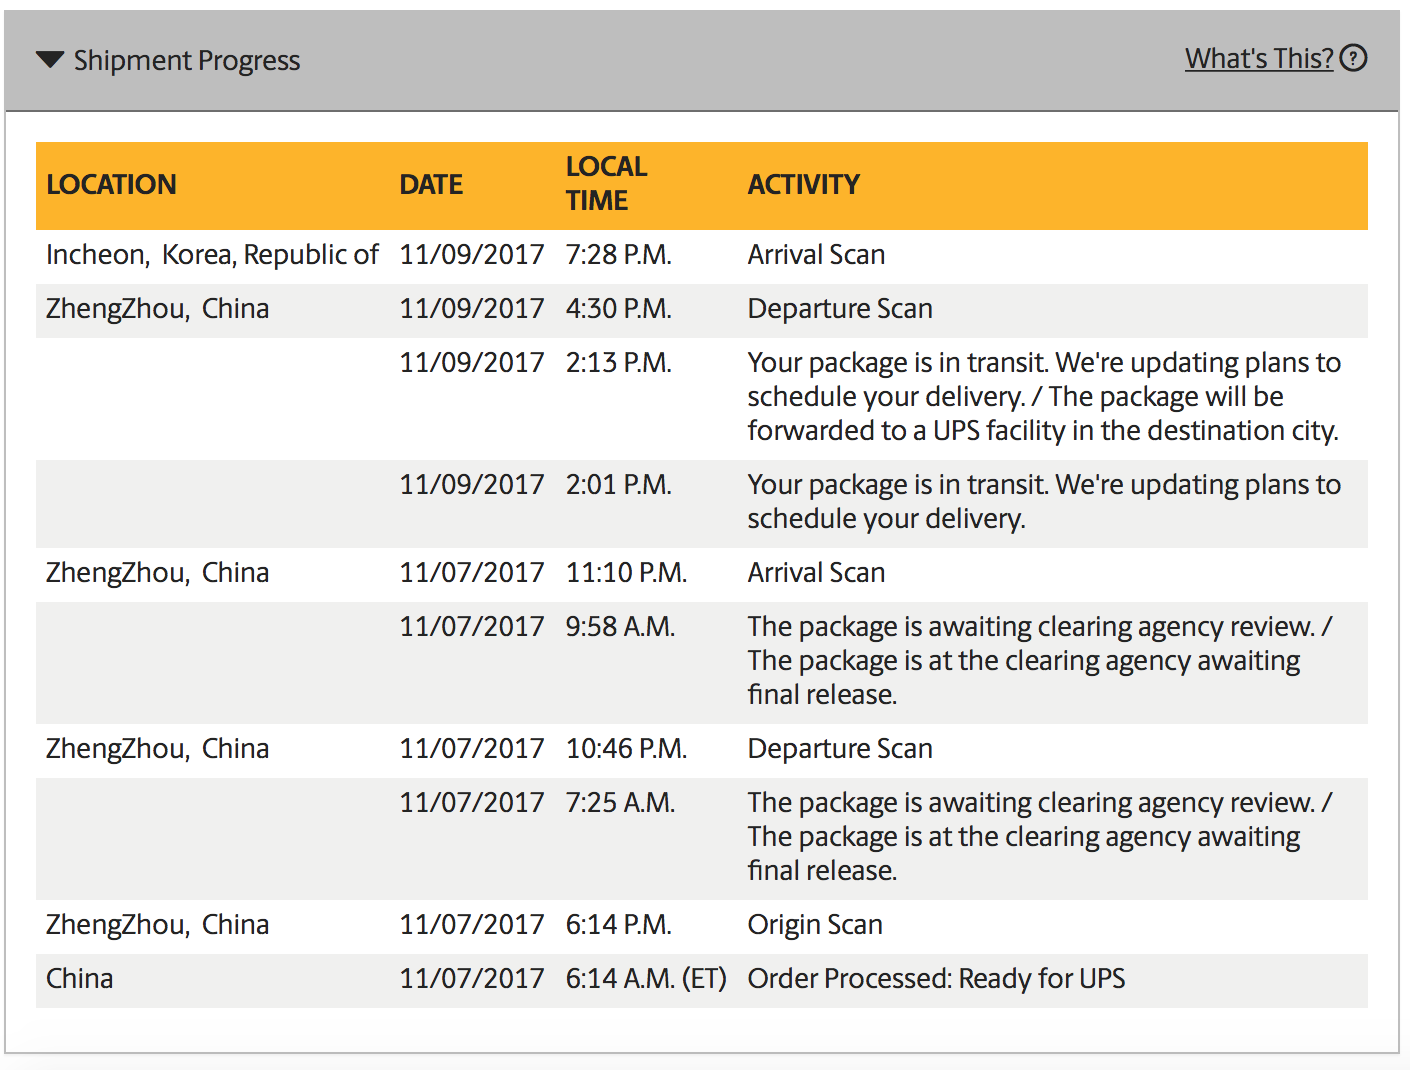Collapse the Shipment Progress triangle
Viewport: 1410px width, 1070px height.
[50, 60]
